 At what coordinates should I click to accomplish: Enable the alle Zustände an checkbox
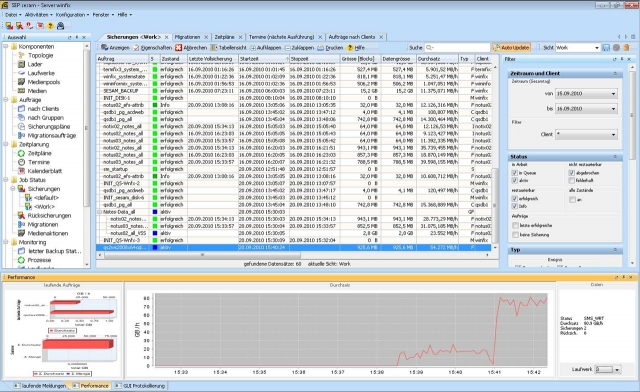(x=572, y=200)
